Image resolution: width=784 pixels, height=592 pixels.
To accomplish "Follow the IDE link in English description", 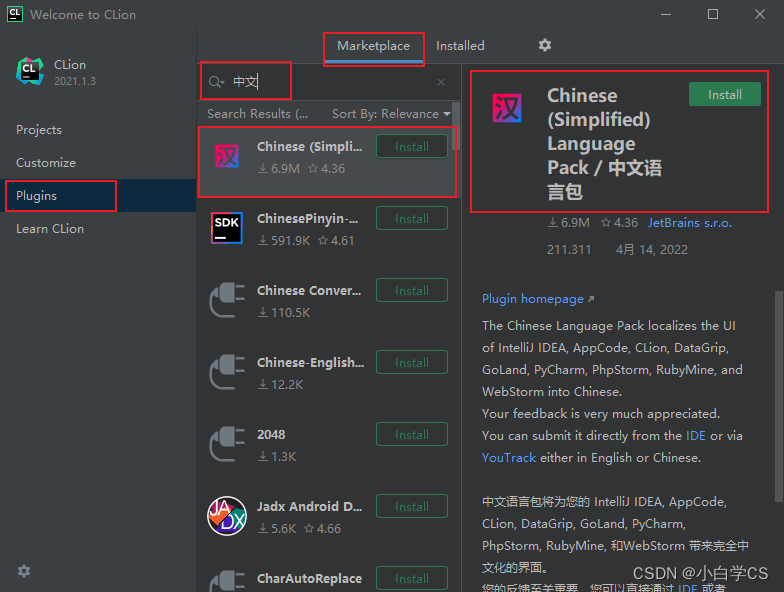I will click(696, 436).
